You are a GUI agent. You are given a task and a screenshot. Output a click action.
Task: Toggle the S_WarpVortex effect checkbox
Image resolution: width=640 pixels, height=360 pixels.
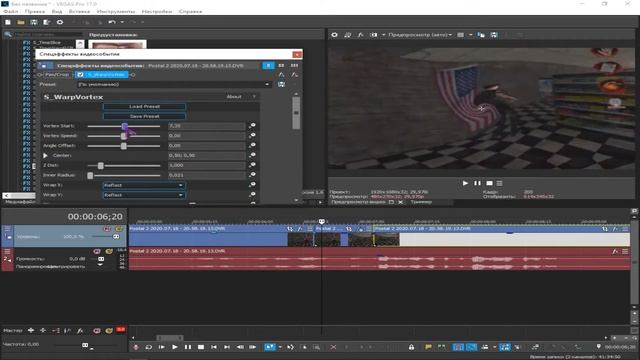tap(80, 75)
